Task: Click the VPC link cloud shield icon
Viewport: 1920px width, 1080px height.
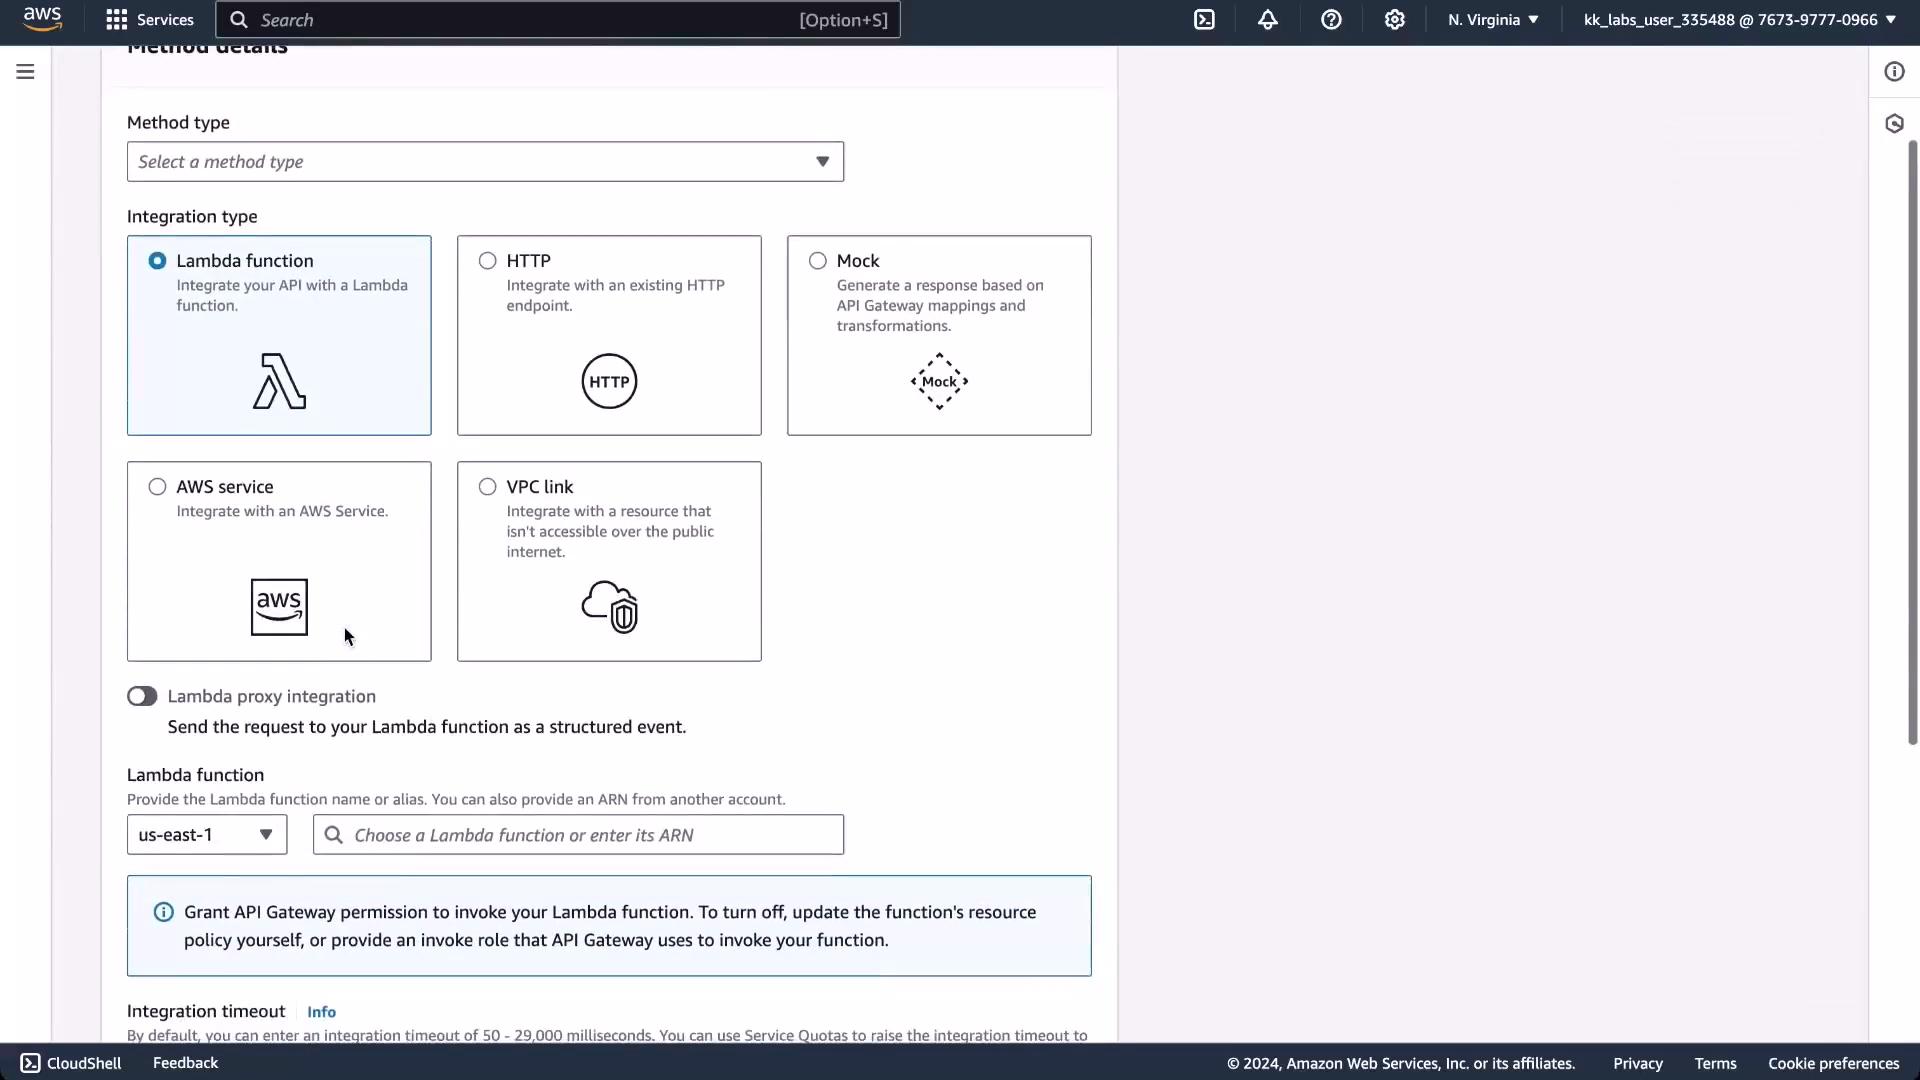Action: point(609,607)
